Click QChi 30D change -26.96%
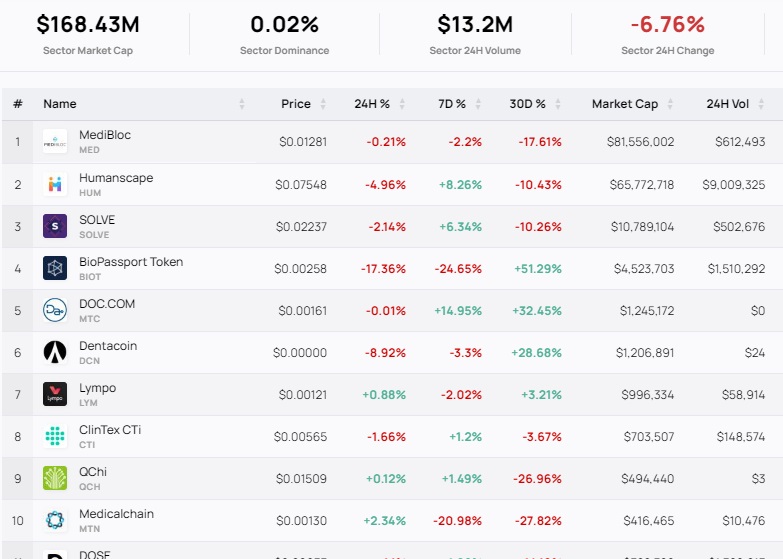Viewport: 783px width, 559px height. click(537, 479)
